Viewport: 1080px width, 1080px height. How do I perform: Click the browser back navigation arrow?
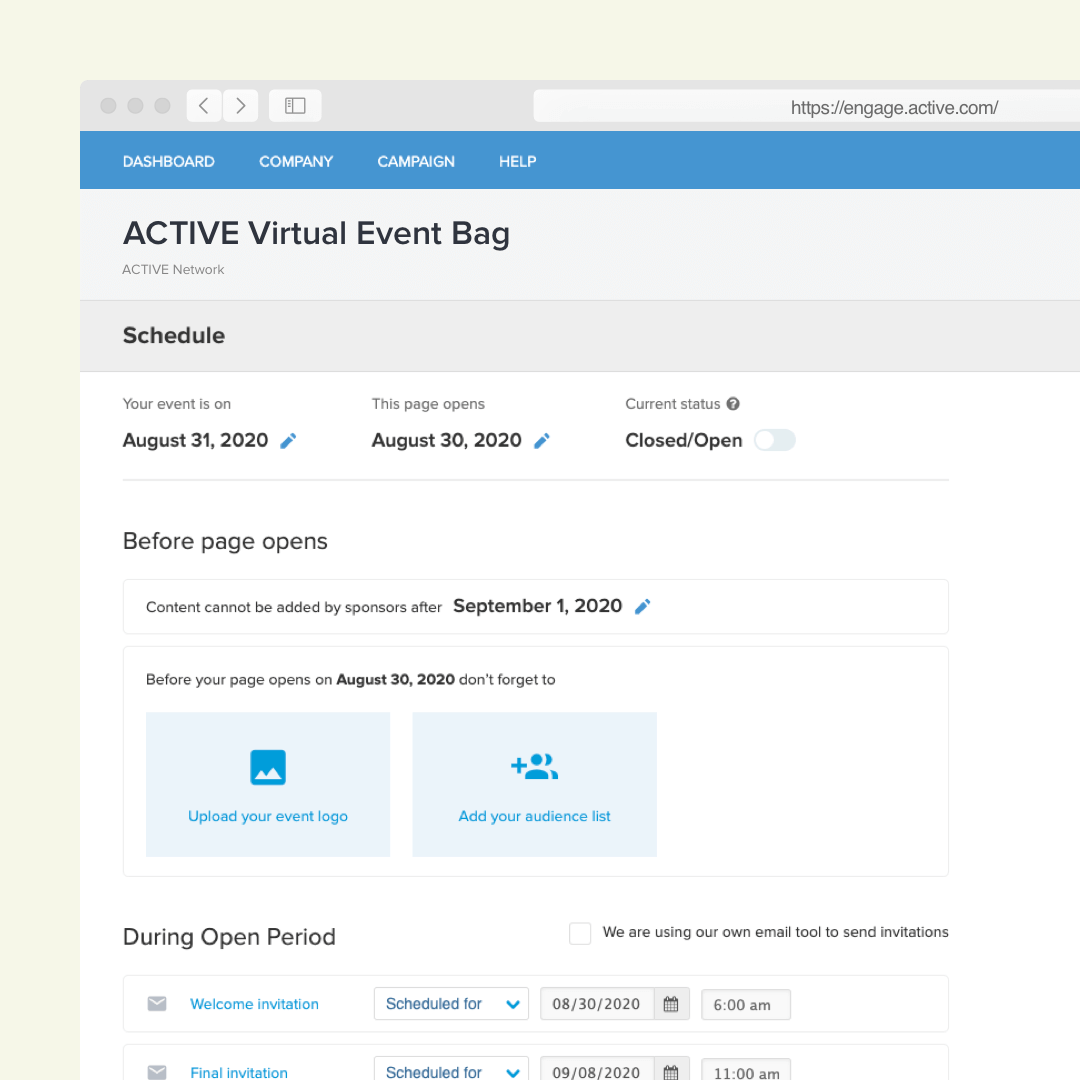click(x=203, y=105)
